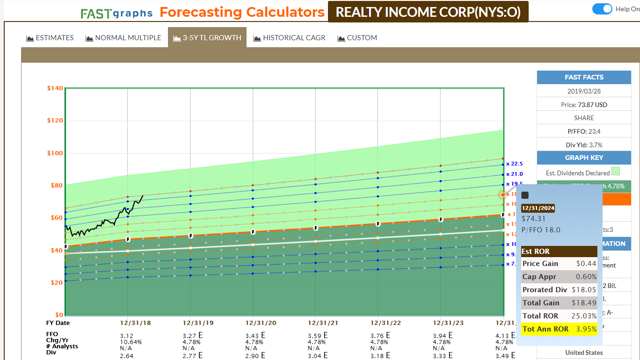Click the 2019/03/28 date

584,91
